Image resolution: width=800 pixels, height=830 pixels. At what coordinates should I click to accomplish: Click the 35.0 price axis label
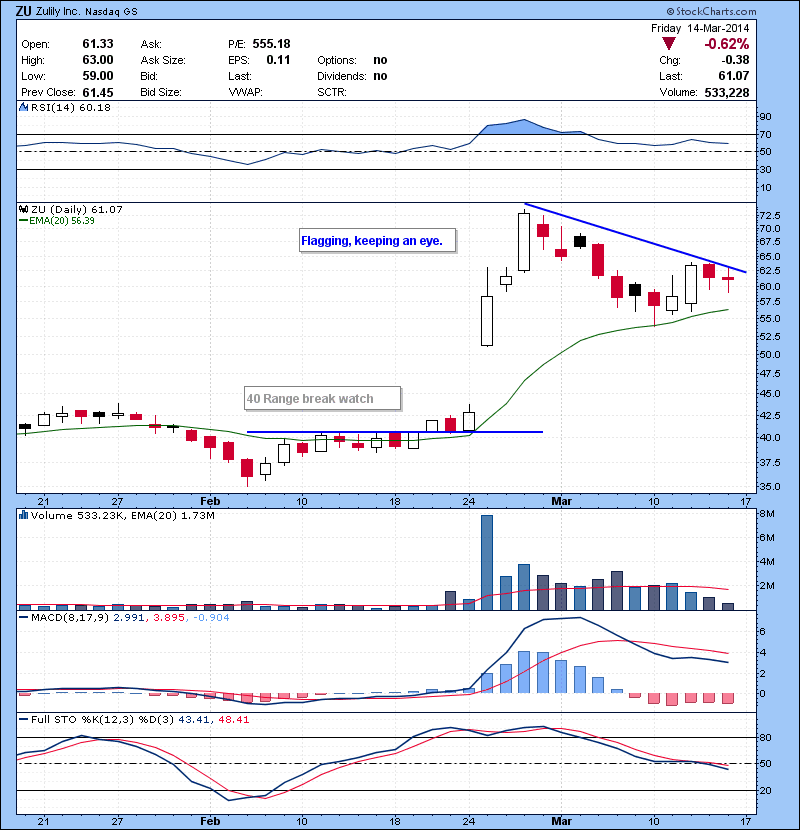(769, 486)
